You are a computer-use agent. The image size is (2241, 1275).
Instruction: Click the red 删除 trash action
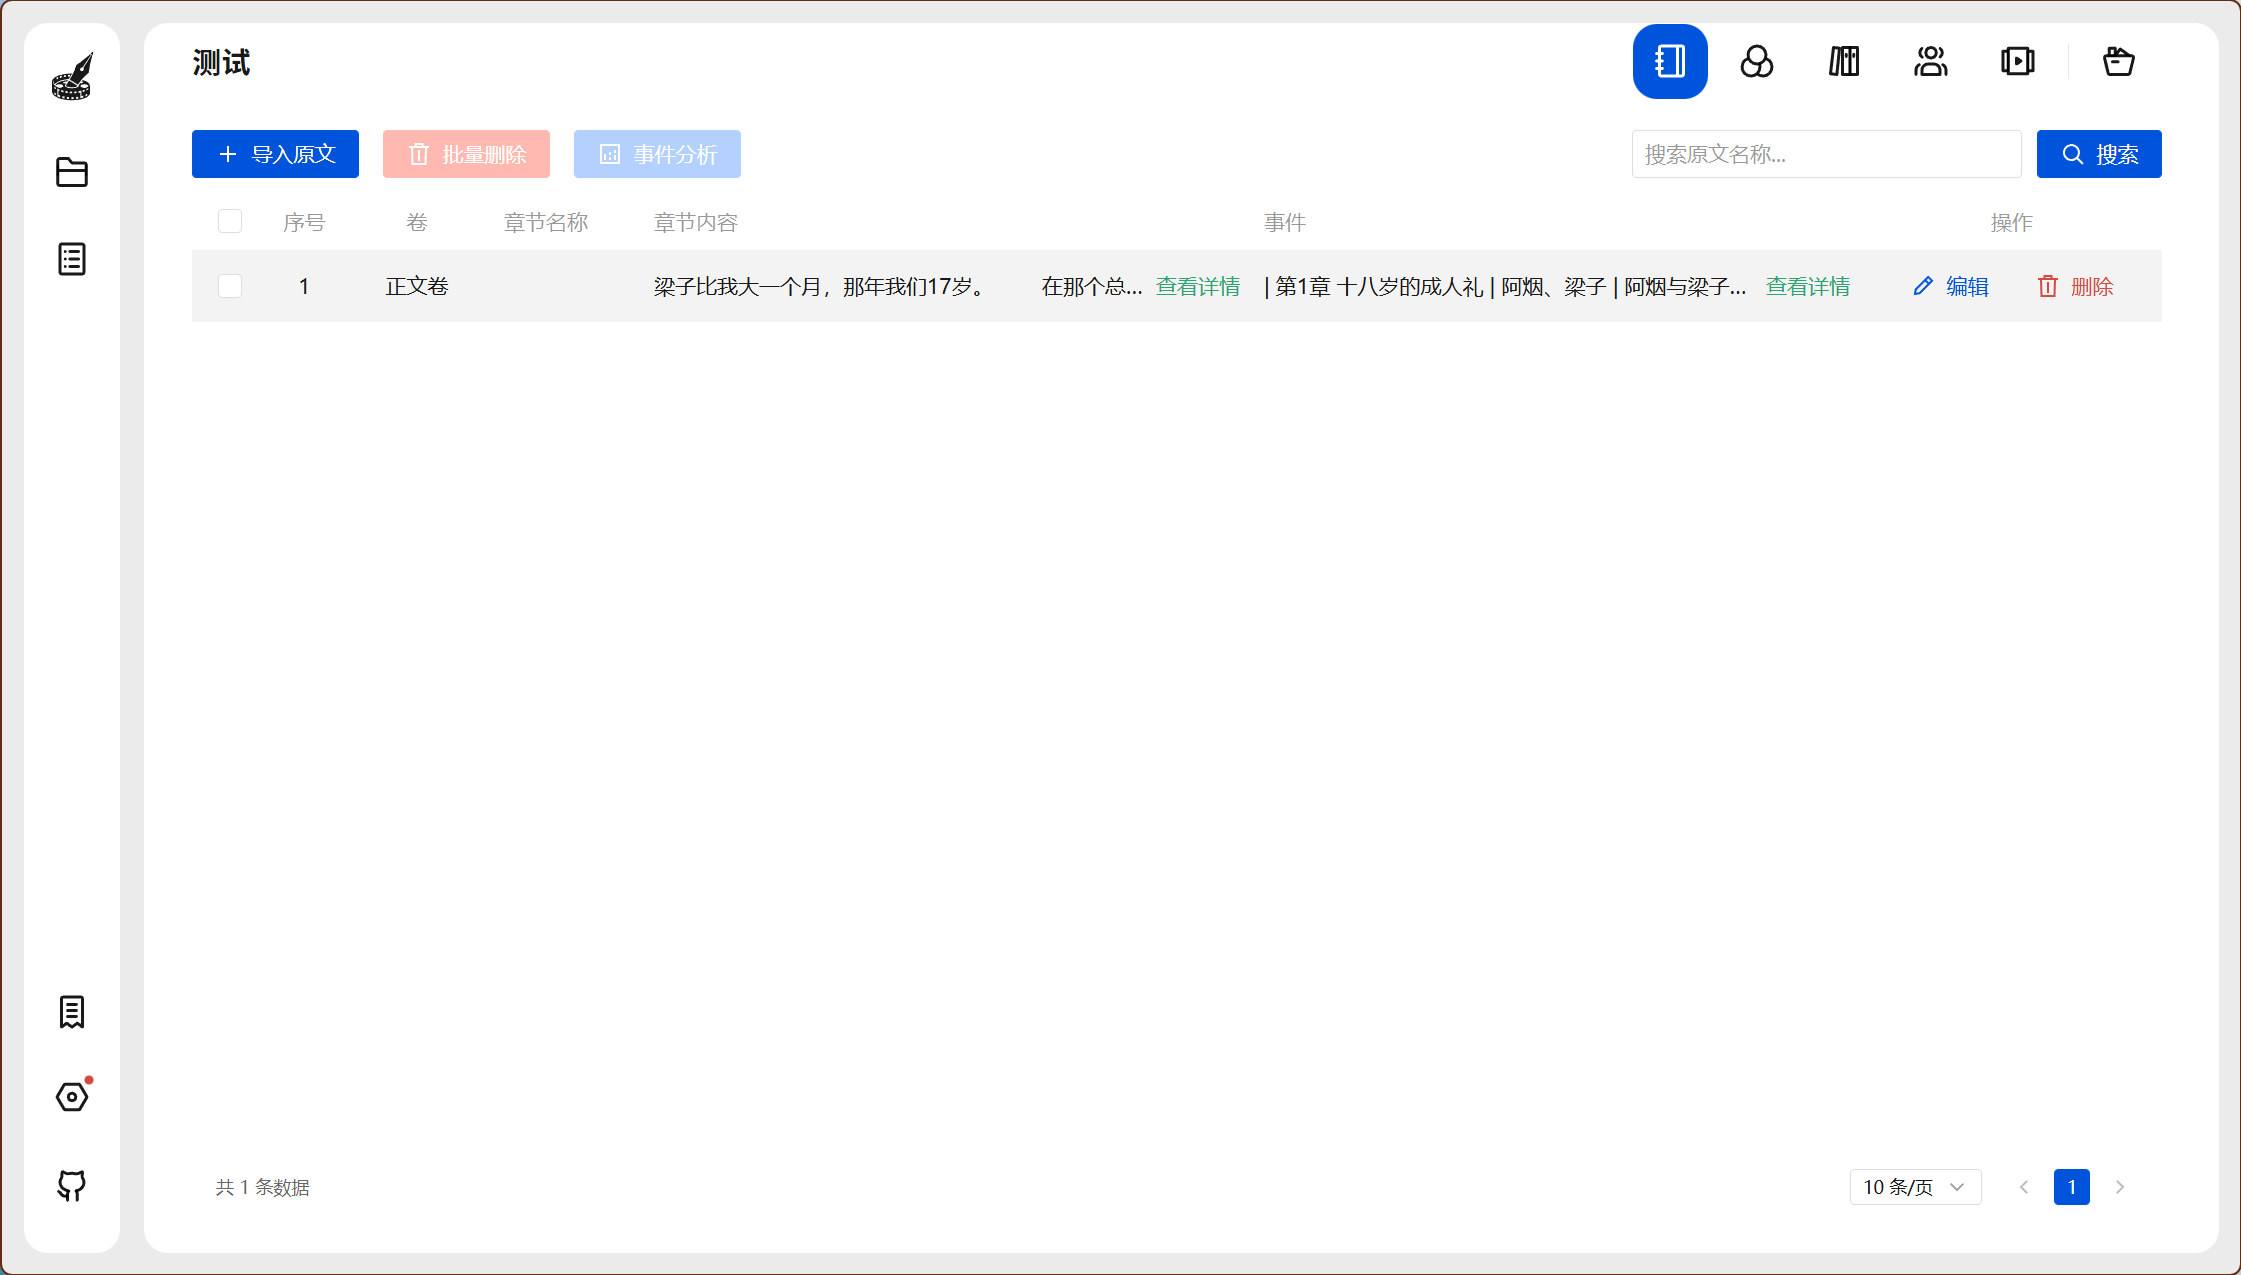tap(2075, 286)
